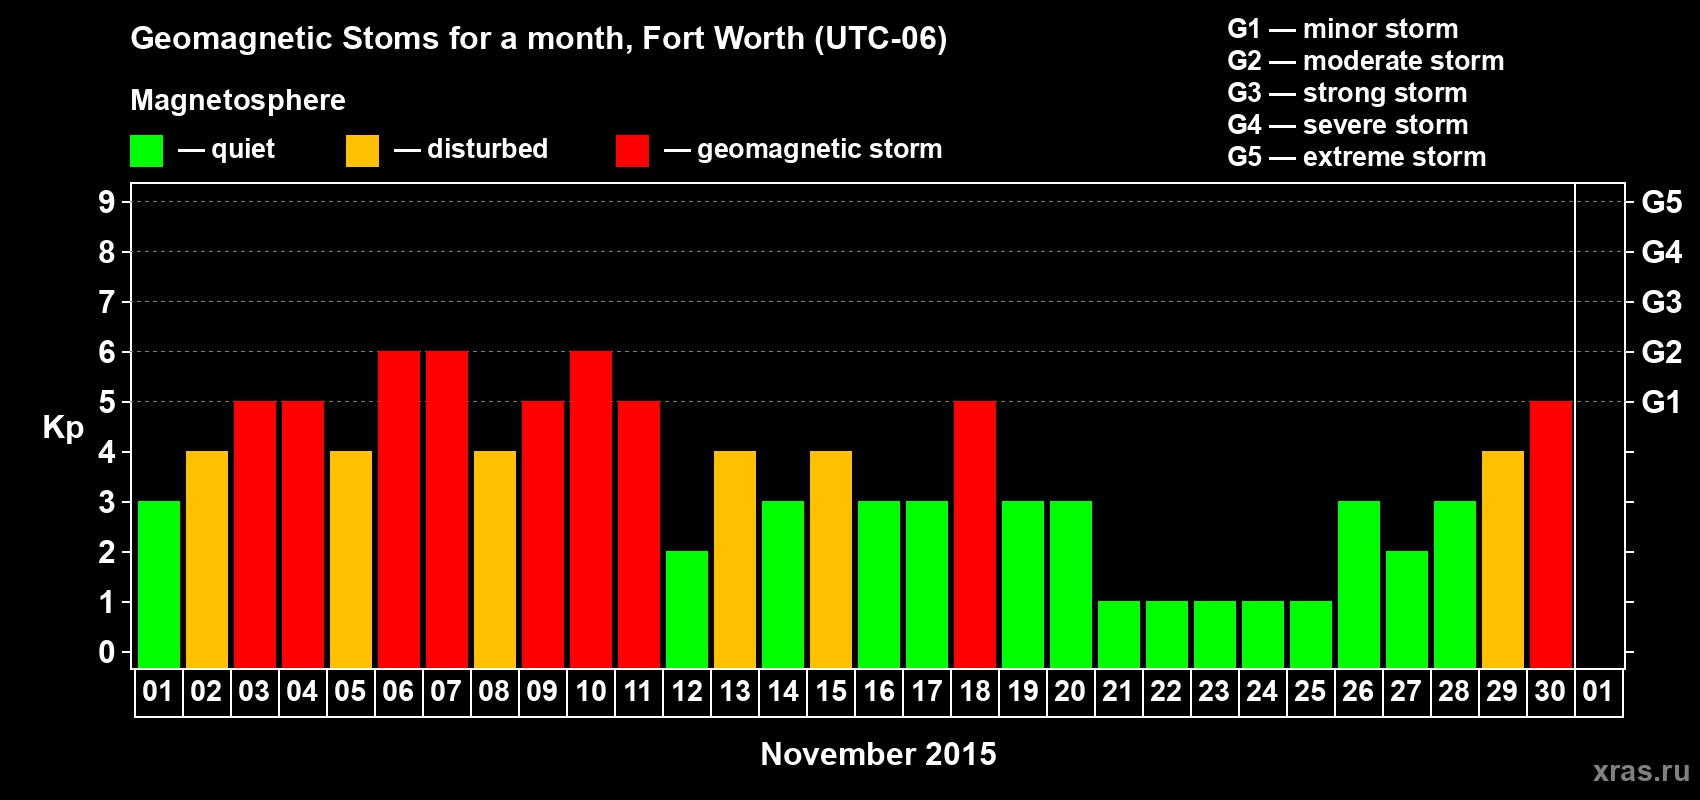Select the green bar for day 17
The width and height of the screenshot is (1700, 800).
pyautogui.click(x=927, y=584)
